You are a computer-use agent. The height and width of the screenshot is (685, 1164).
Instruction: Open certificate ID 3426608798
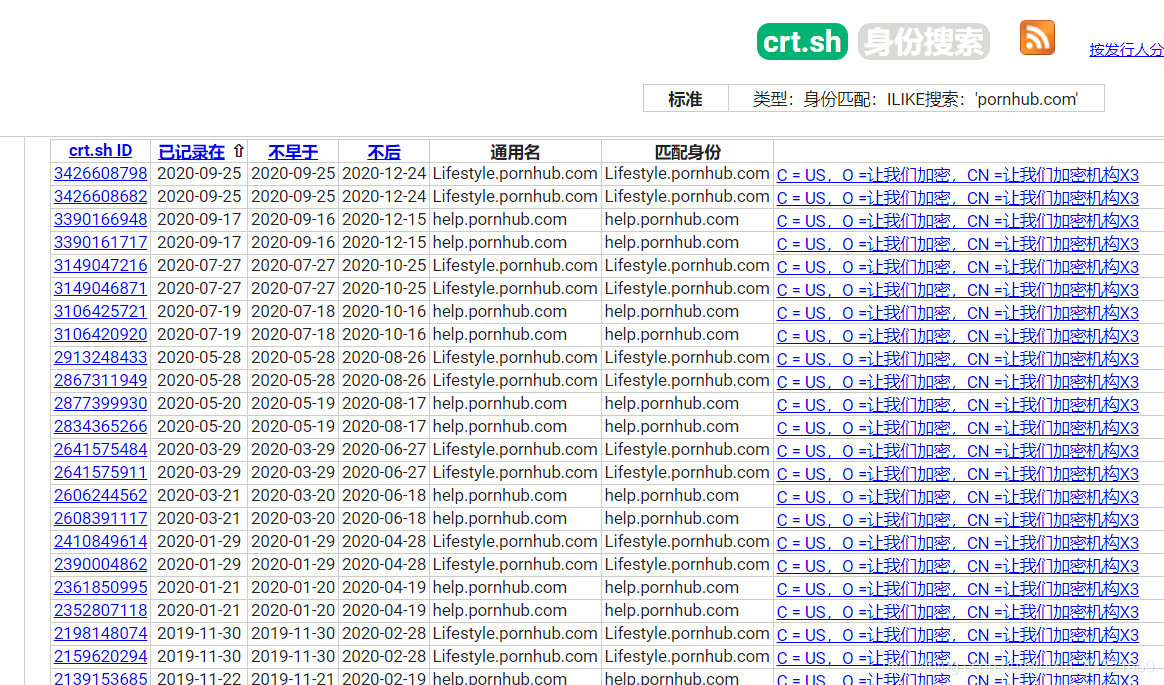100,174
